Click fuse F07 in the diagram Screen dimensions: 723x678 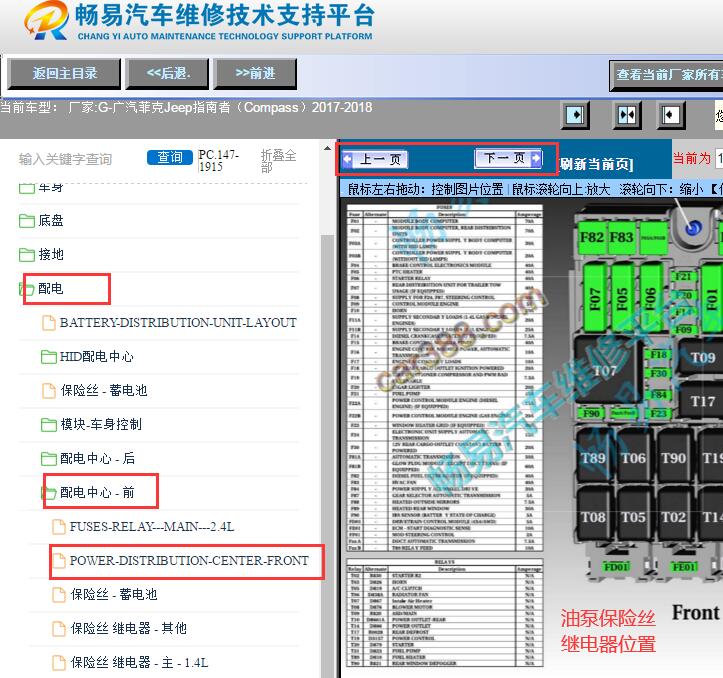point(595,298)
